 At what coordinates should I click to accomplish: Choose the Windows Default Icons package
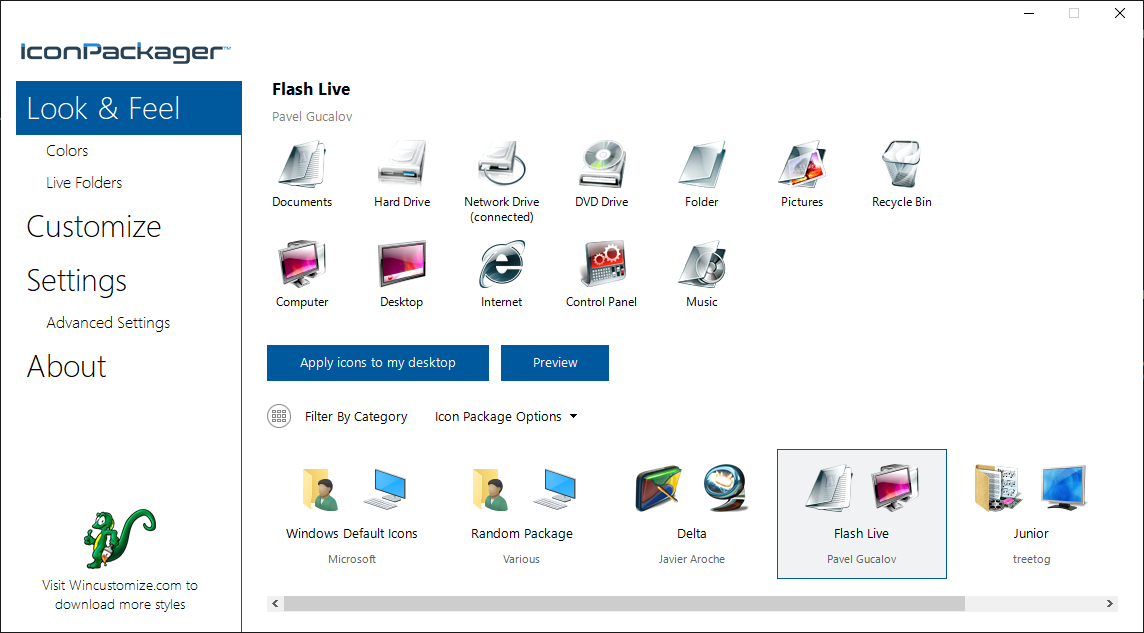[x=352, y=513]
